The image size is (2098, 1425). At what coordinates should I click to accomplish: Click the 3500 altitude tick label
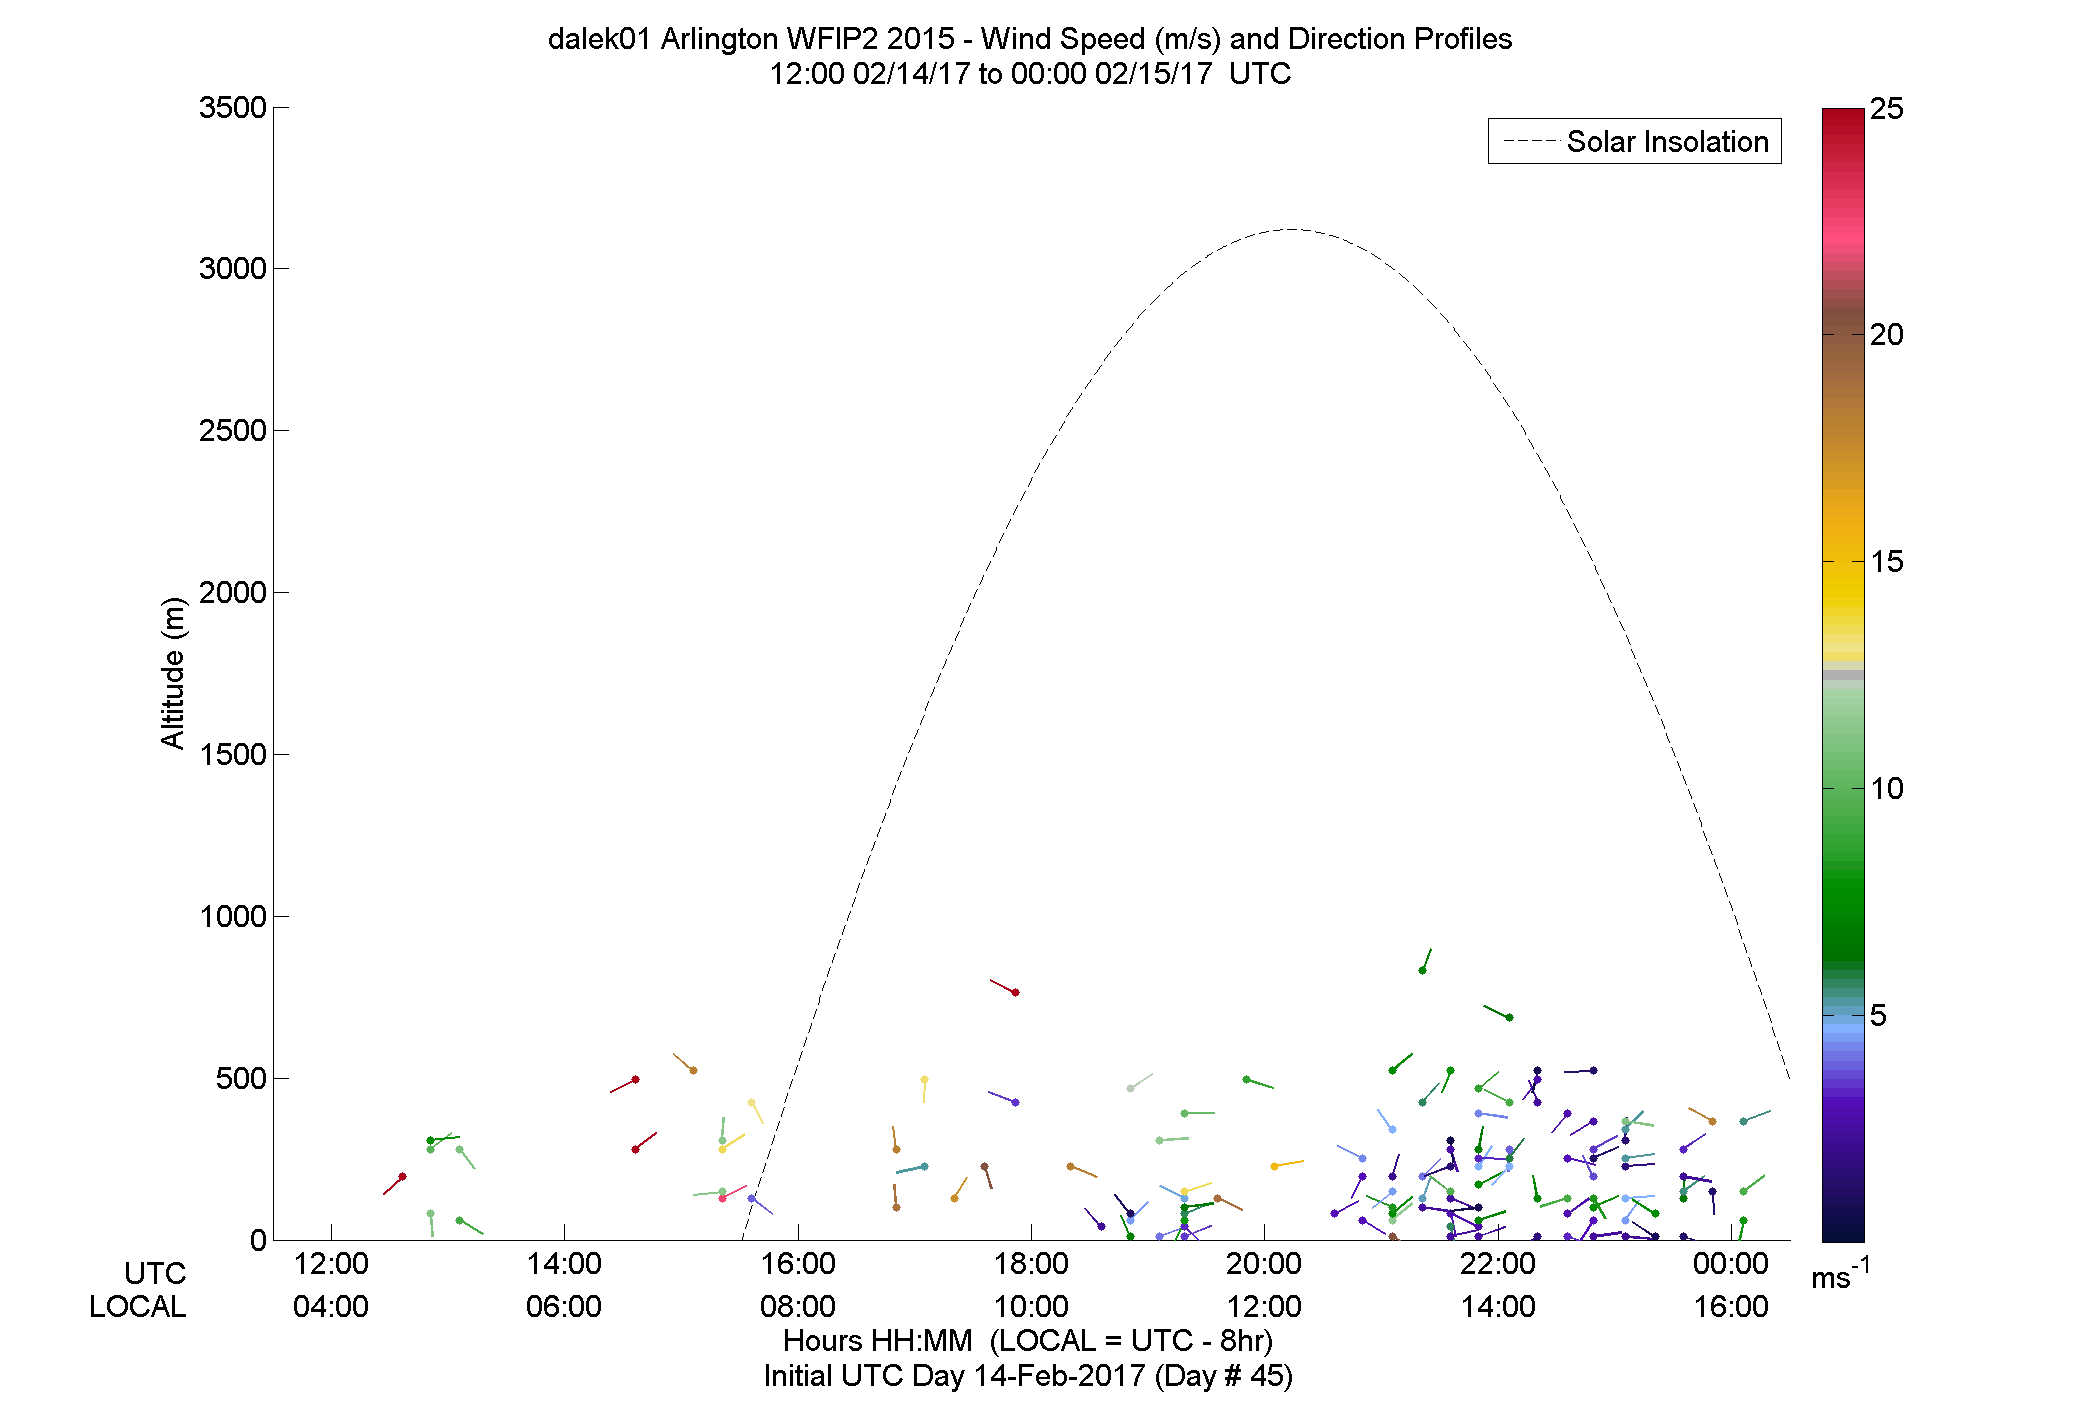click(233, 108)
